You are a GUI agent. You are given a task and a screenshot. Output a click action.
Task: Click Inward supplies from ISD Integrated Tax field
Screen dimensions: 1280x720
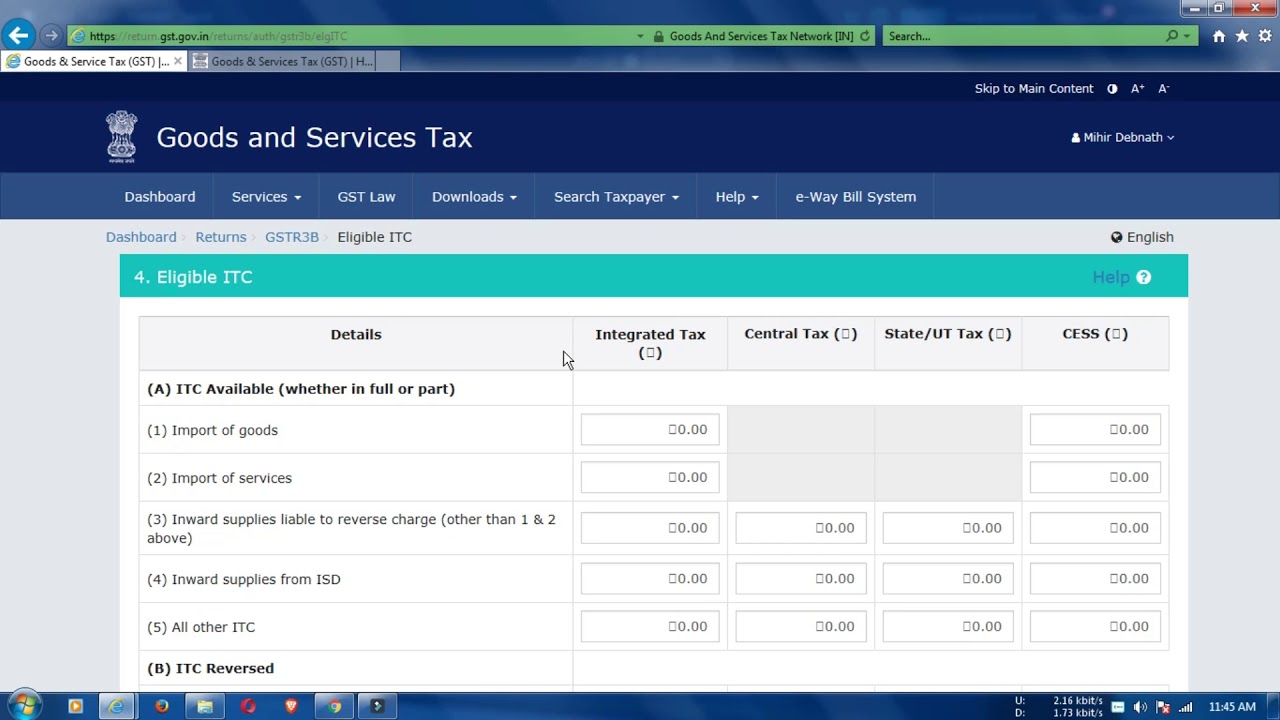pos(650,579)
